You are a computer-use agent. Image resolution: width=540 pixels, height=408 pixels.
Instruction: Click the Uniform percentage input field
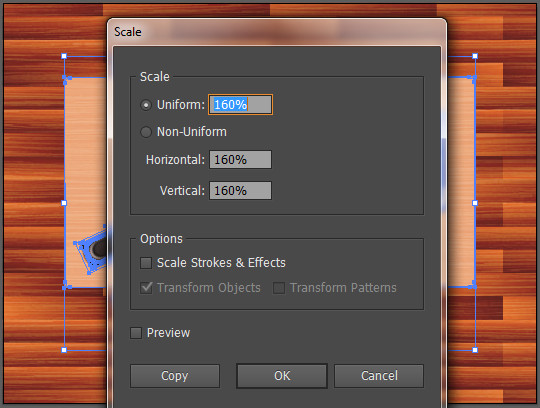click(240, 105)
